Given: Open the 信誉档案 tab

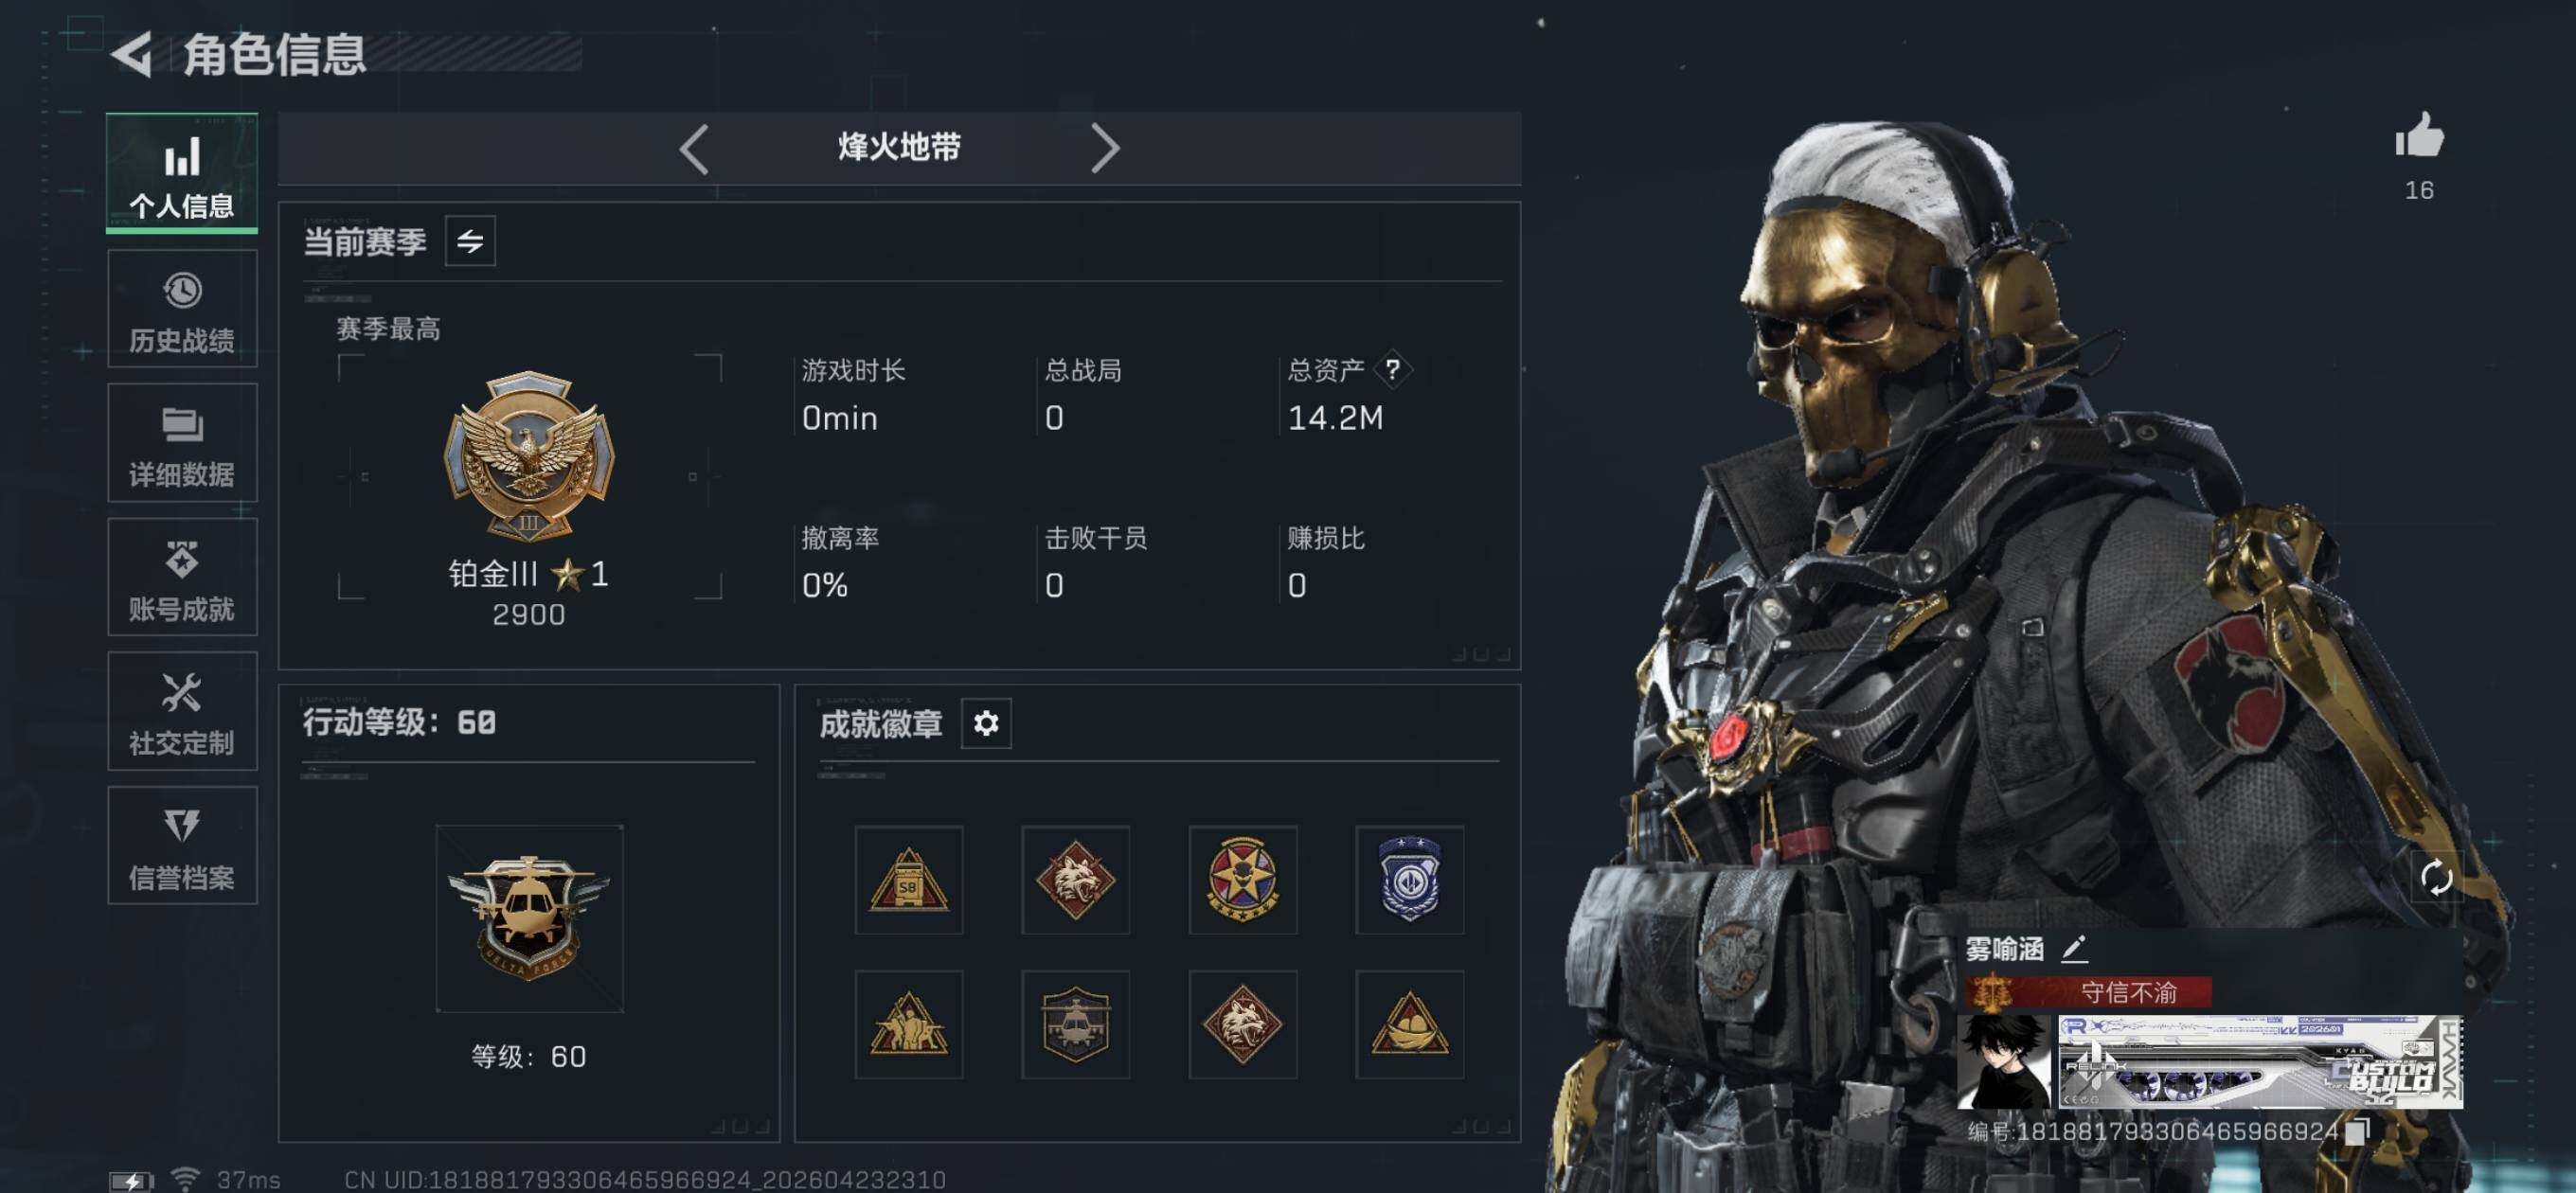Looking at the screenshot, I should pyautogui.click(x=181, y=845).
